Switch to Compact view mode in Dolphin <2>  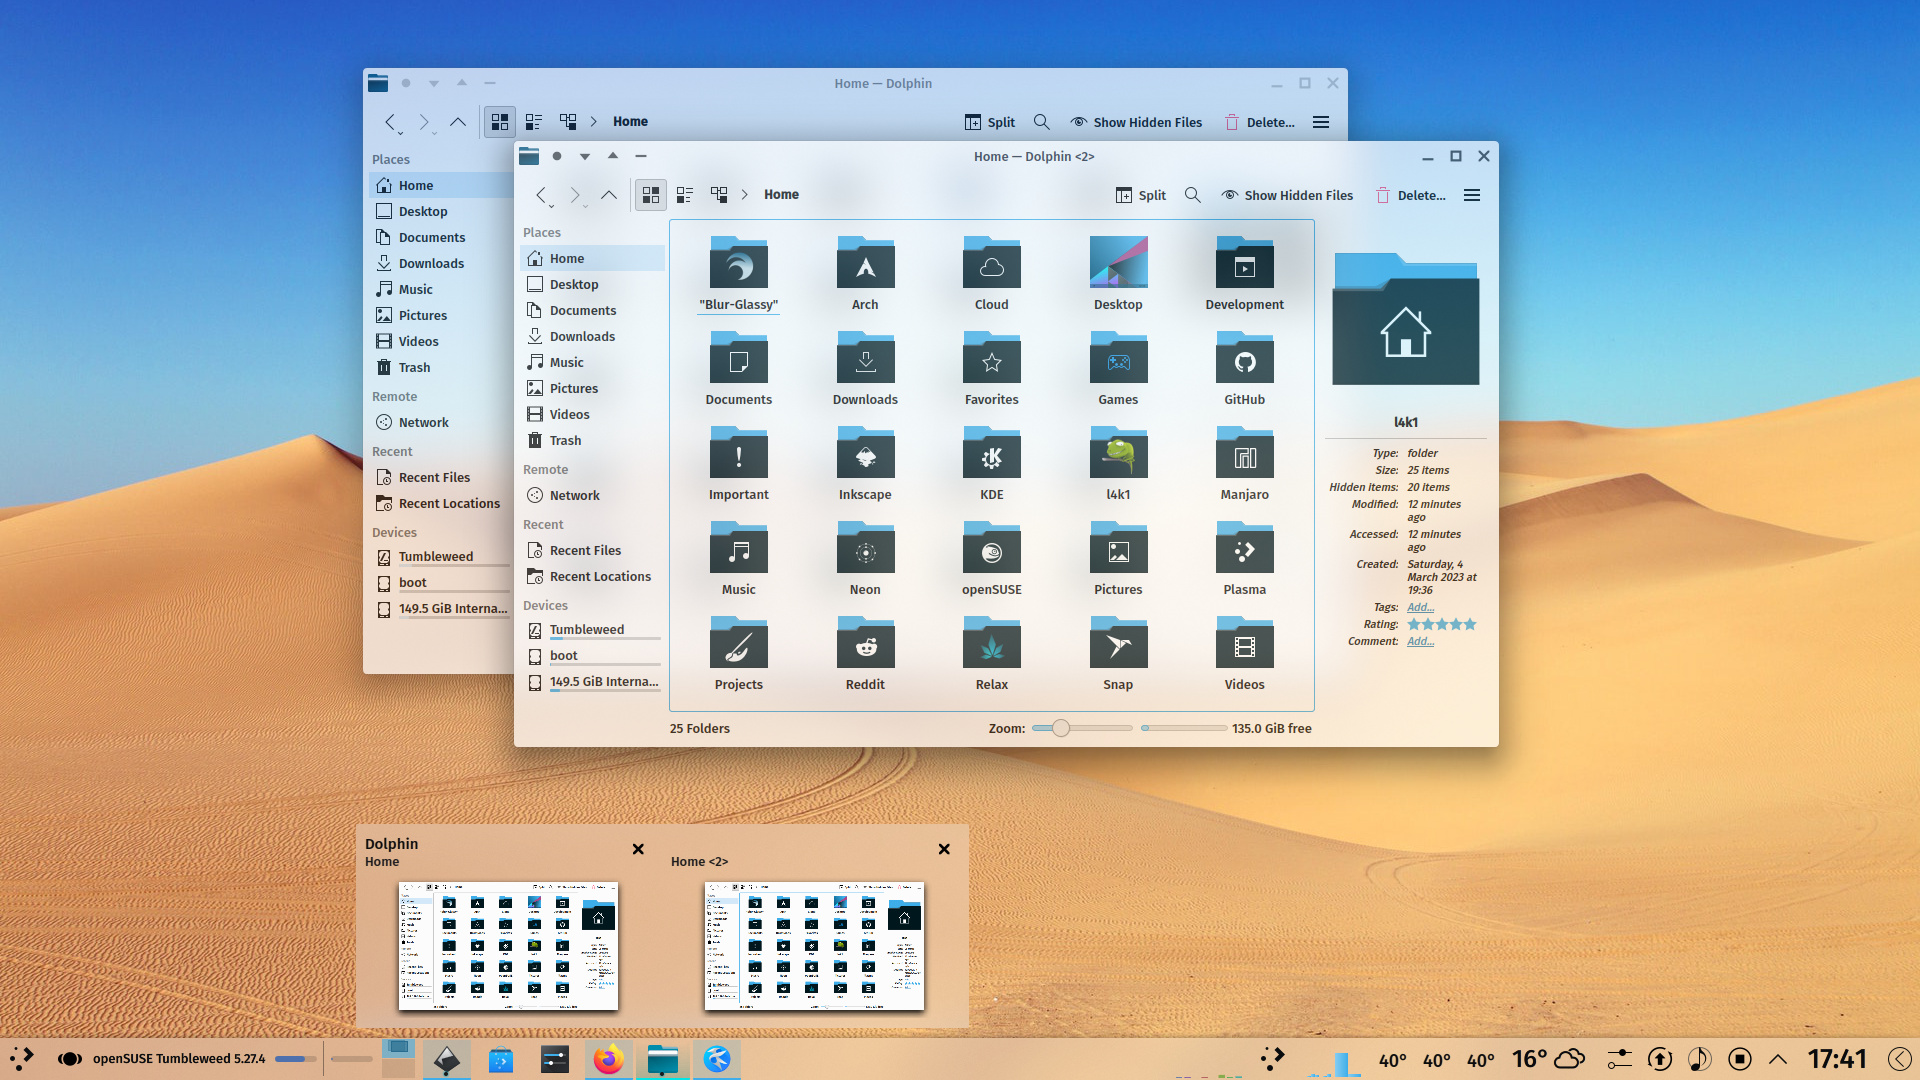(x=685, y=195)
